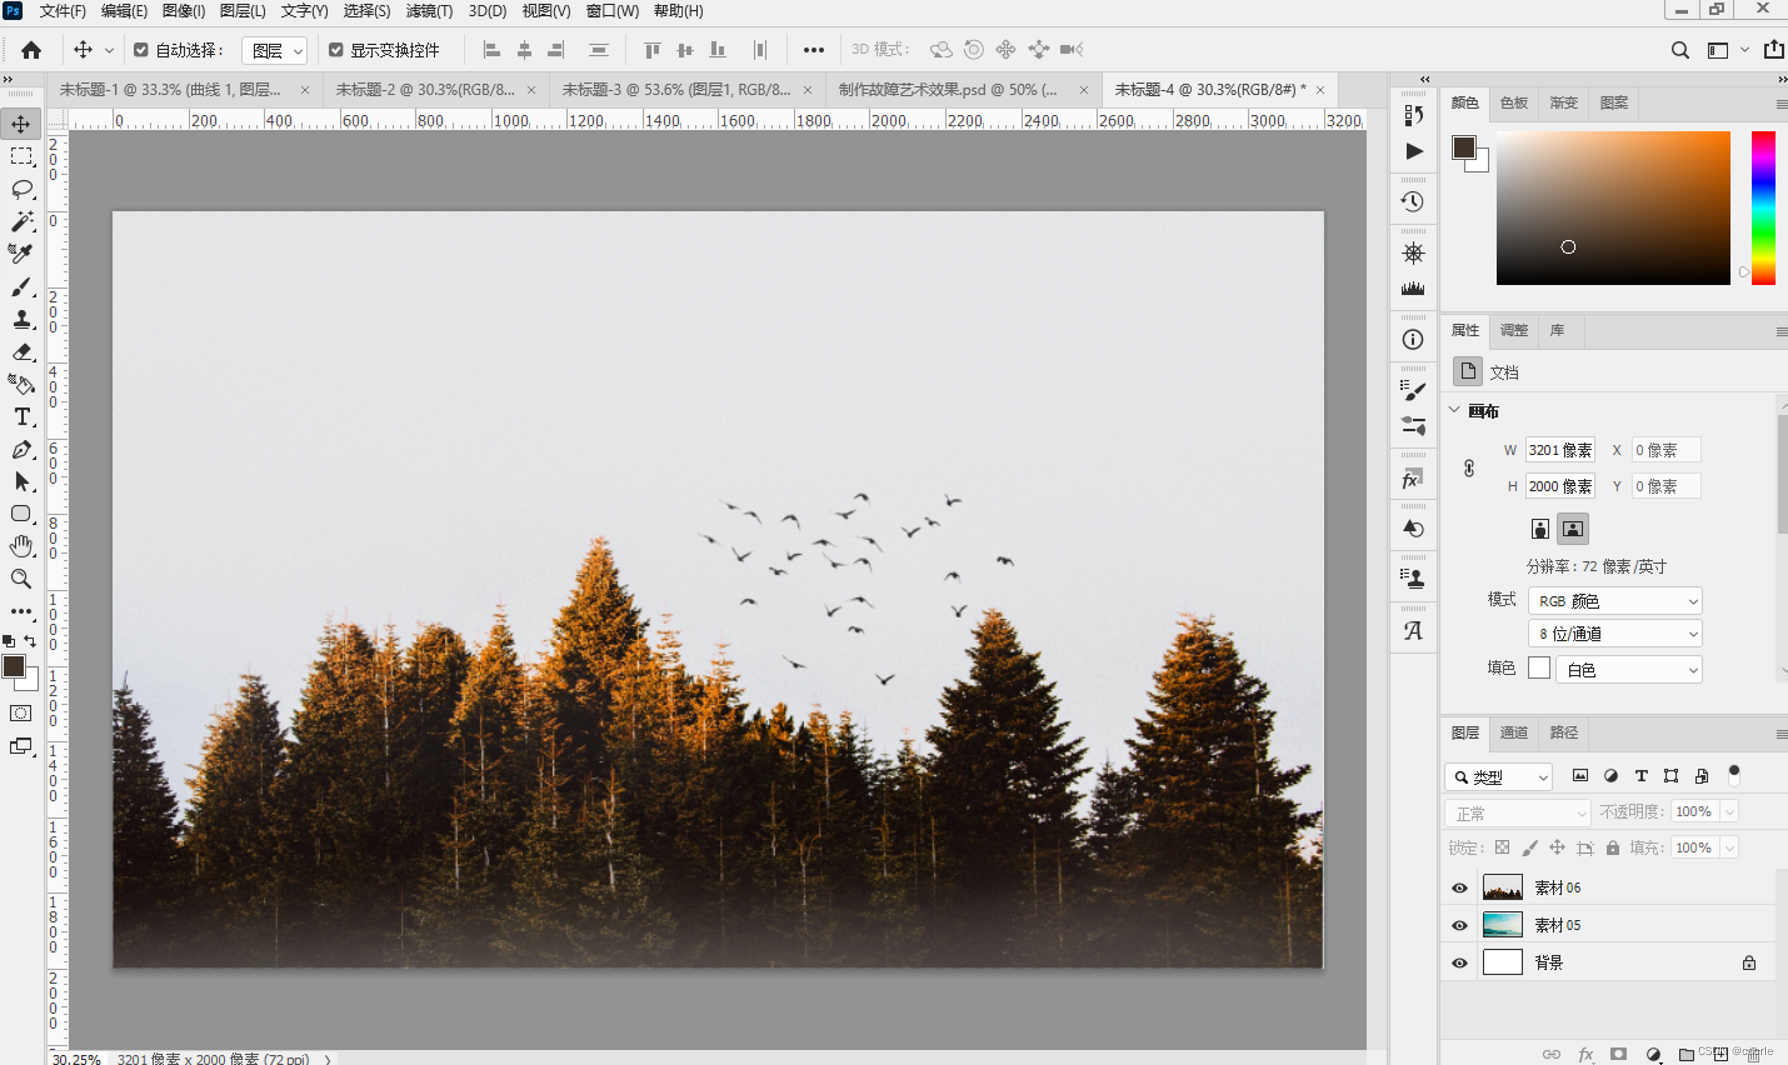Select the Clone Stamp tool
The image size is (1788, 1065).
pyautogui.click(x=21, y=319)
